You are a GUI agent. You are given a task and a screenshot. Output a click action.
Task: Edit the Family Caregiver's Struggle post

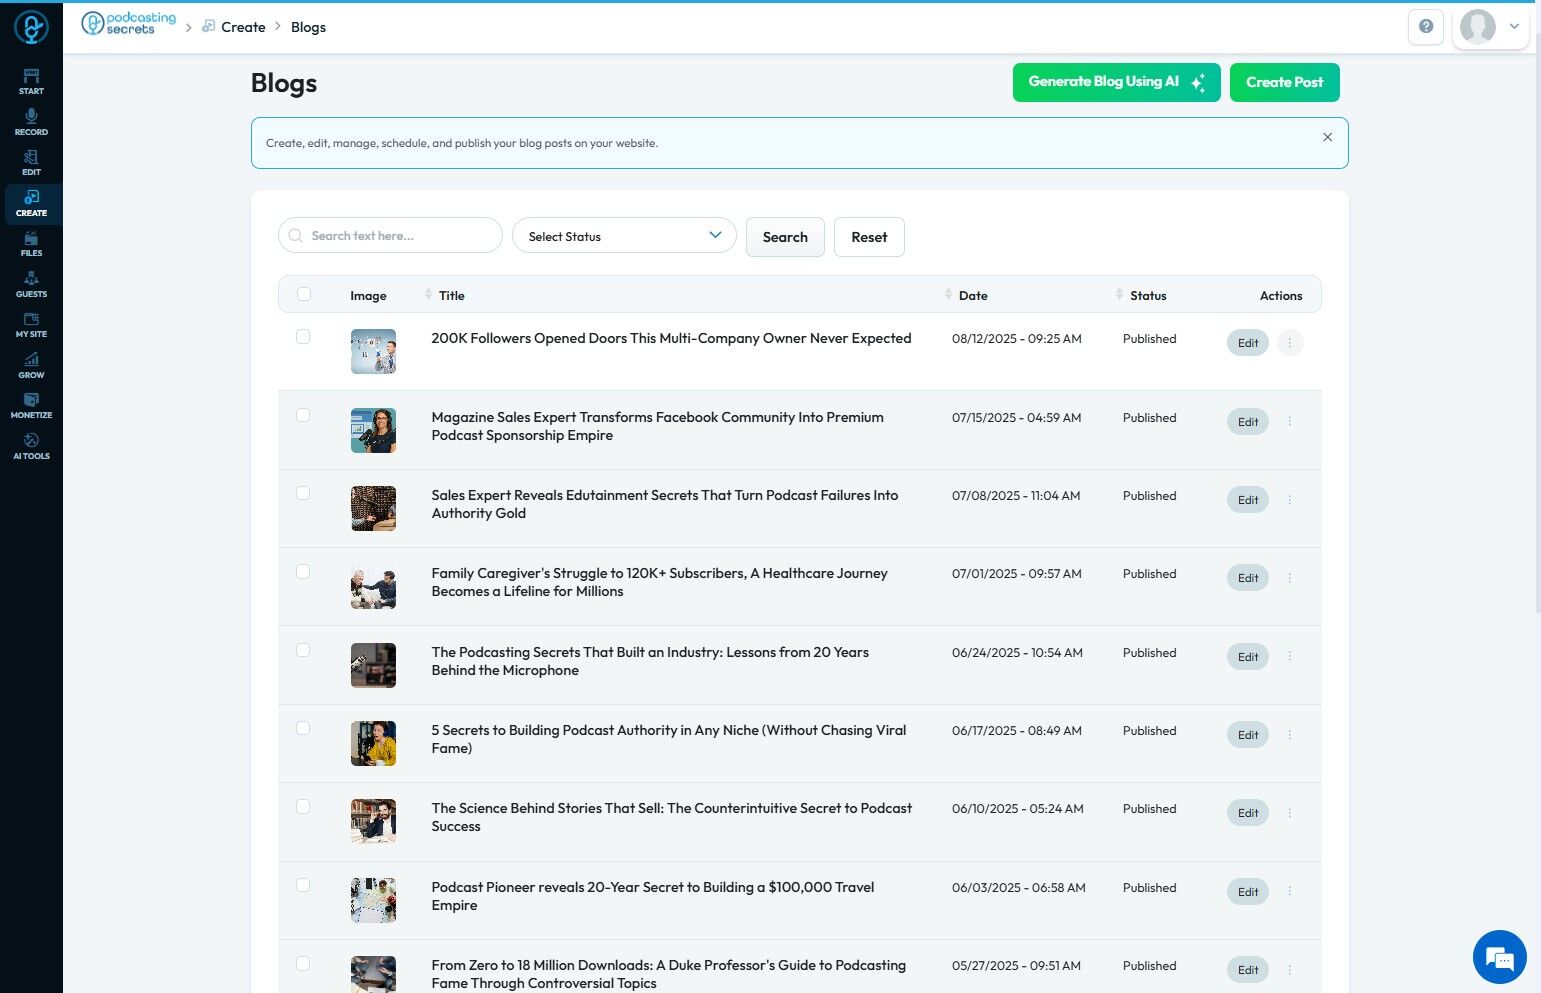tap(1247, 578)
